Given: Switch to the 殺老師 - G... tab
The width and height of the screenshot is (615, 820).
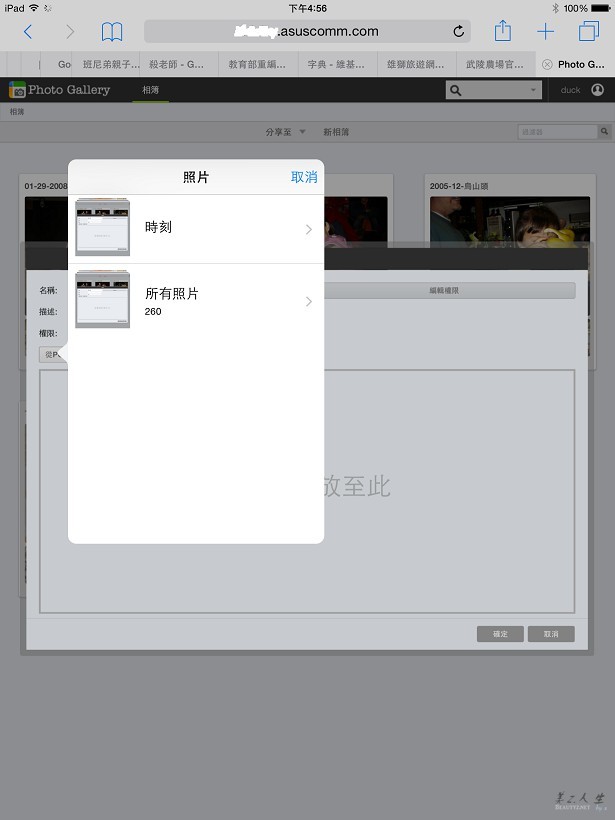Looking at the screenshot, I should [179, 64].
